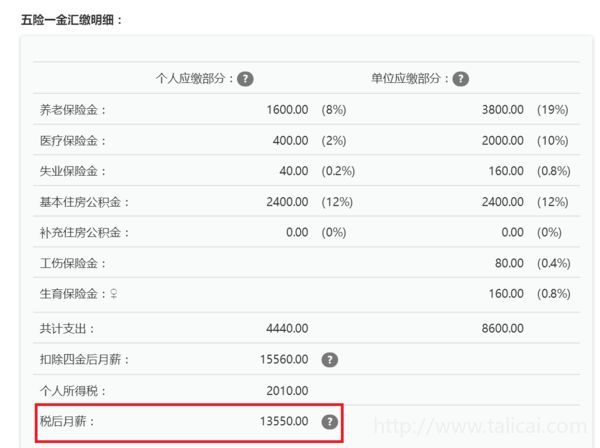
Task: Click work injury amount 80.00
Action: point(509,263)
